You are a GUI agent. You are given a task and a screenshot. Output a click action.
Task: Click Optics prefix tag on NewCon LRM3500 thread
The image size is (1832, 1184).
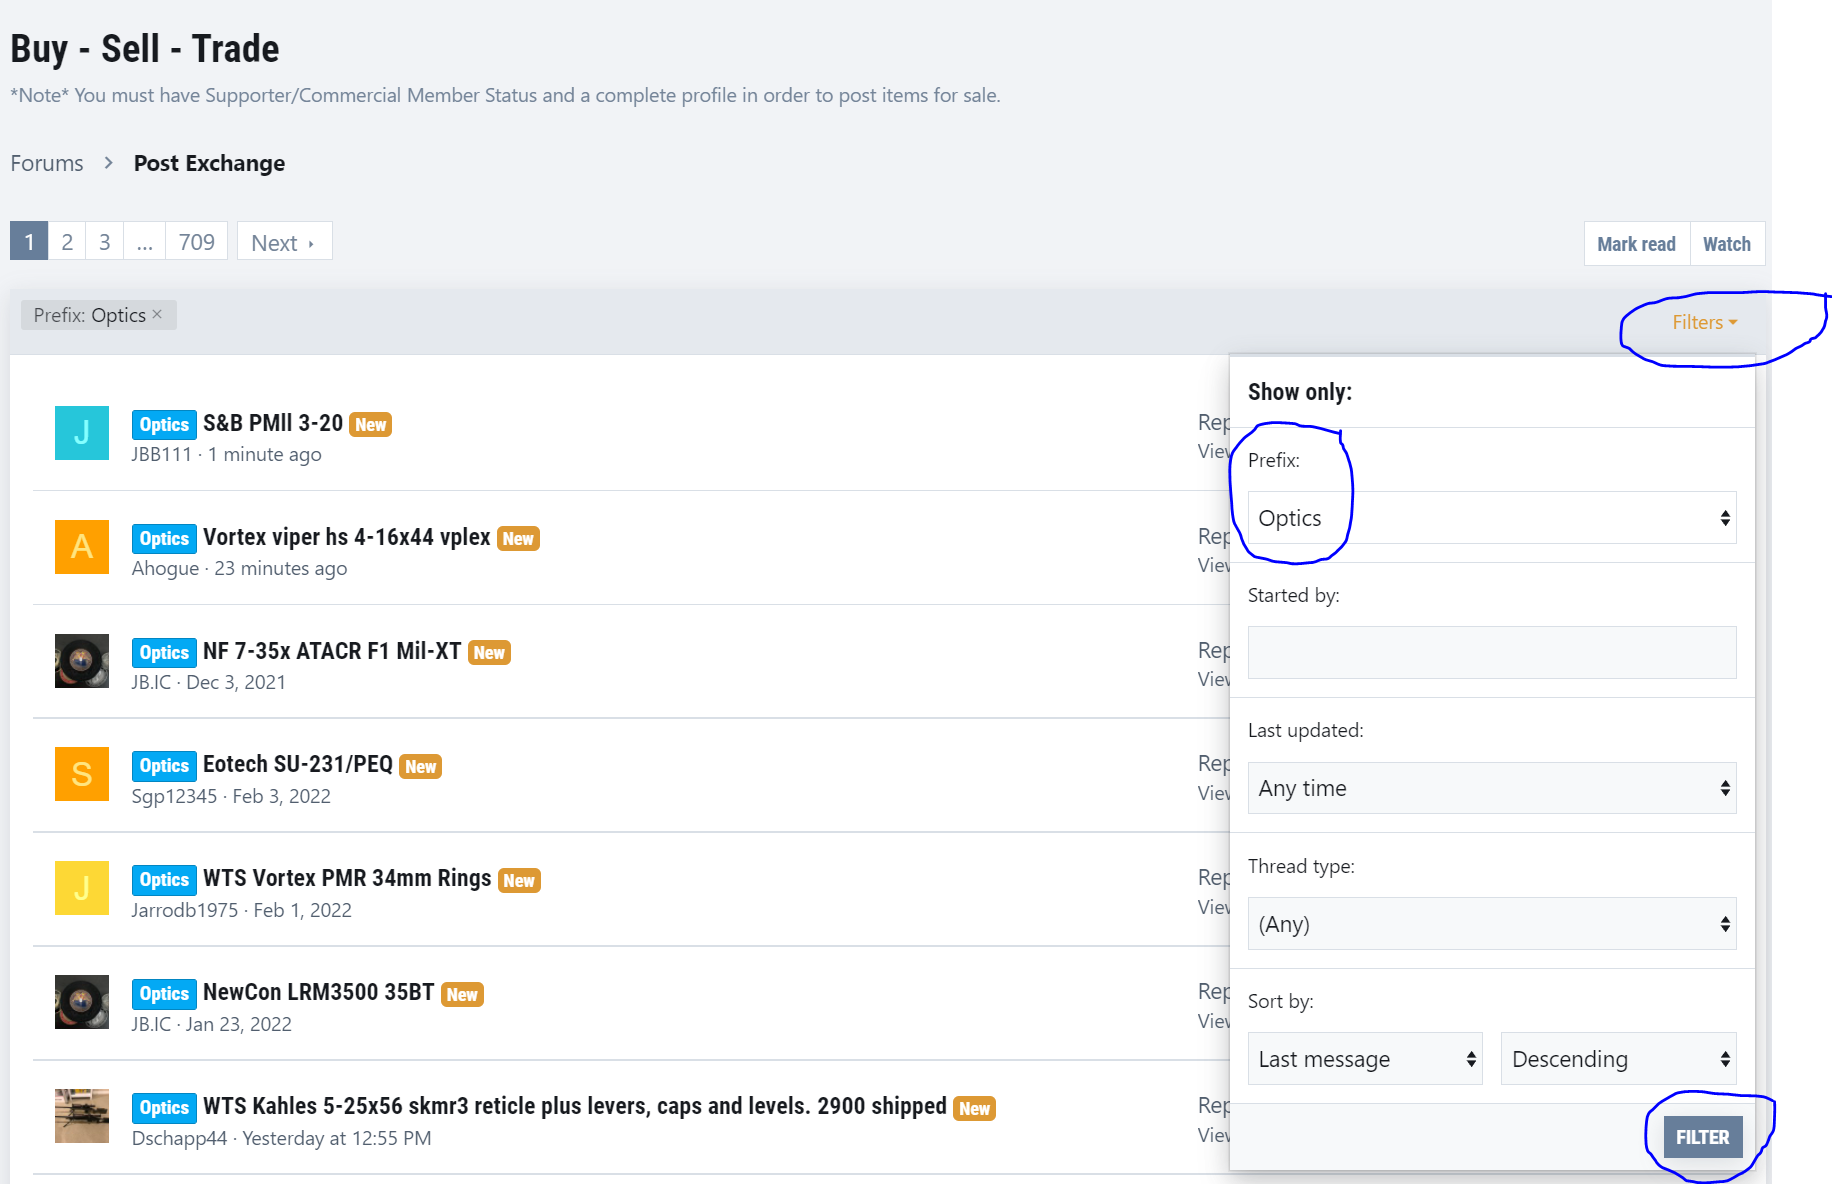(x=164, y=993)
